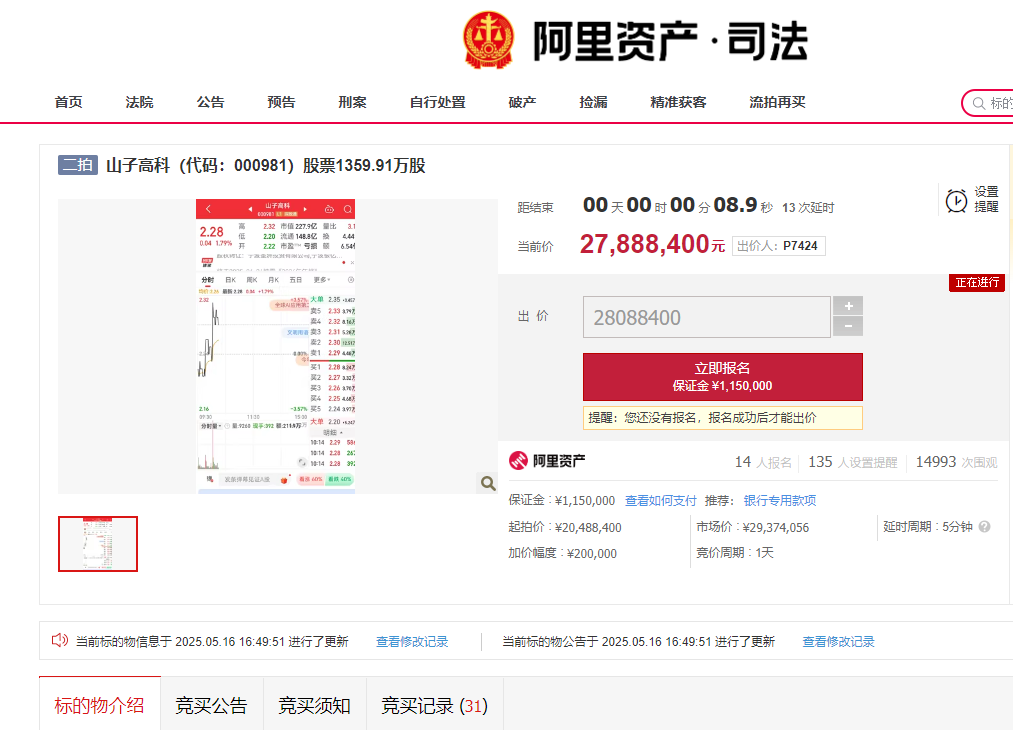
Task: Click the 正在进行 status badge
Action: click(x=977, y=282)
